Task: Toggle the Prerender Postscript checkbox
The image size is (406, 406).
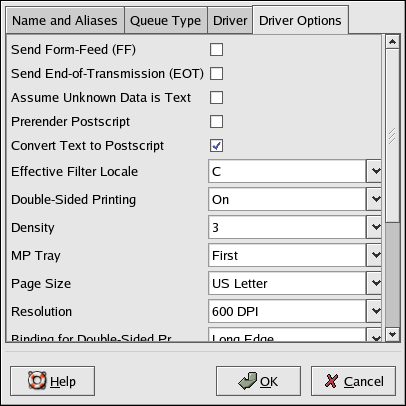Action: pos(216,122)
